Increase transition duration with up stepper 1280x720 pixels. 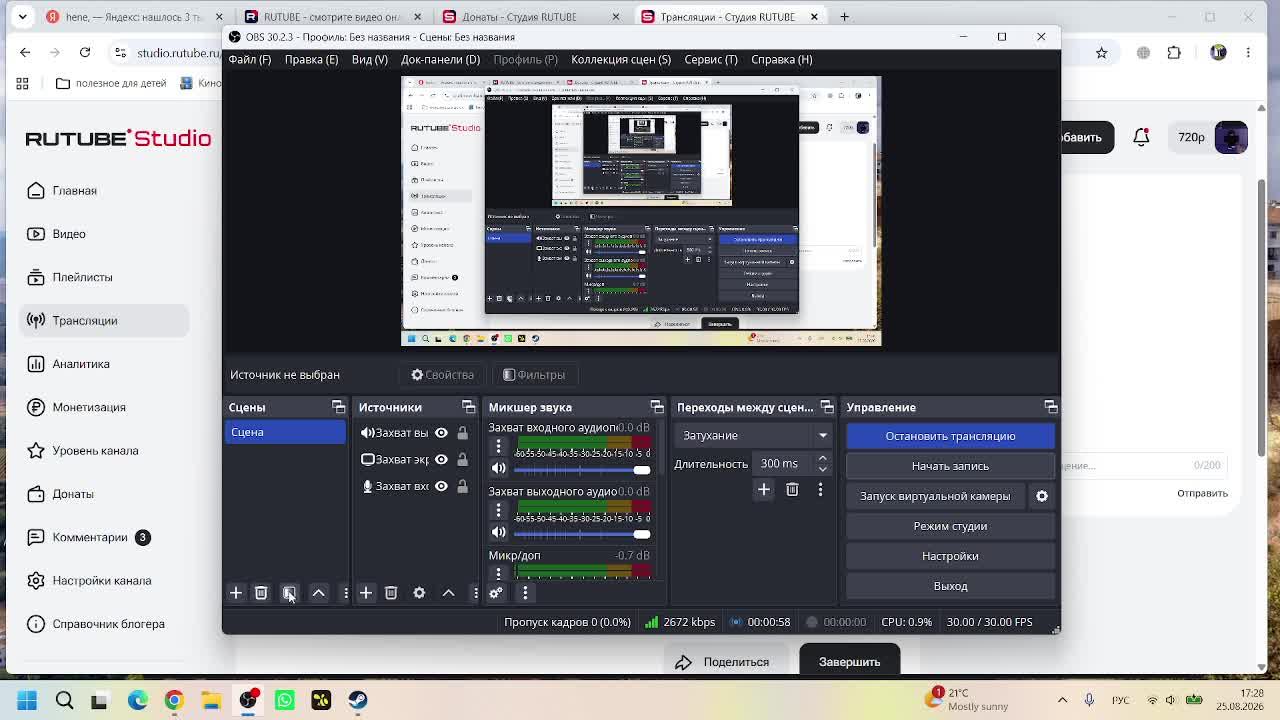tap(823, 459)
